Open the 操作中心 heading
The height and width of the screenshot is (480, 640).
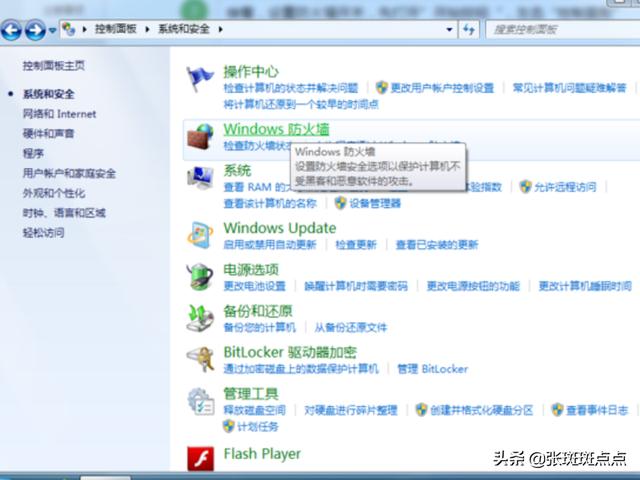(251, 72)
